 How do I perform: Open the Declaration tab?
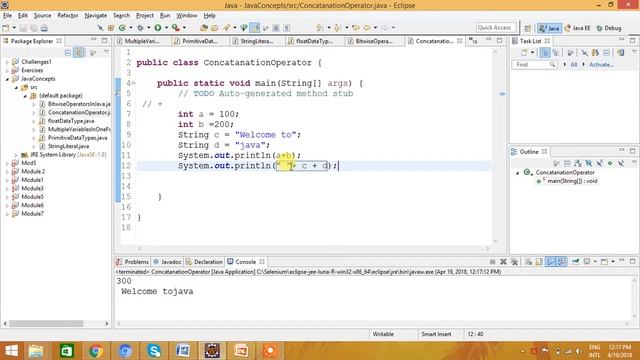click(x=204, y=262)
